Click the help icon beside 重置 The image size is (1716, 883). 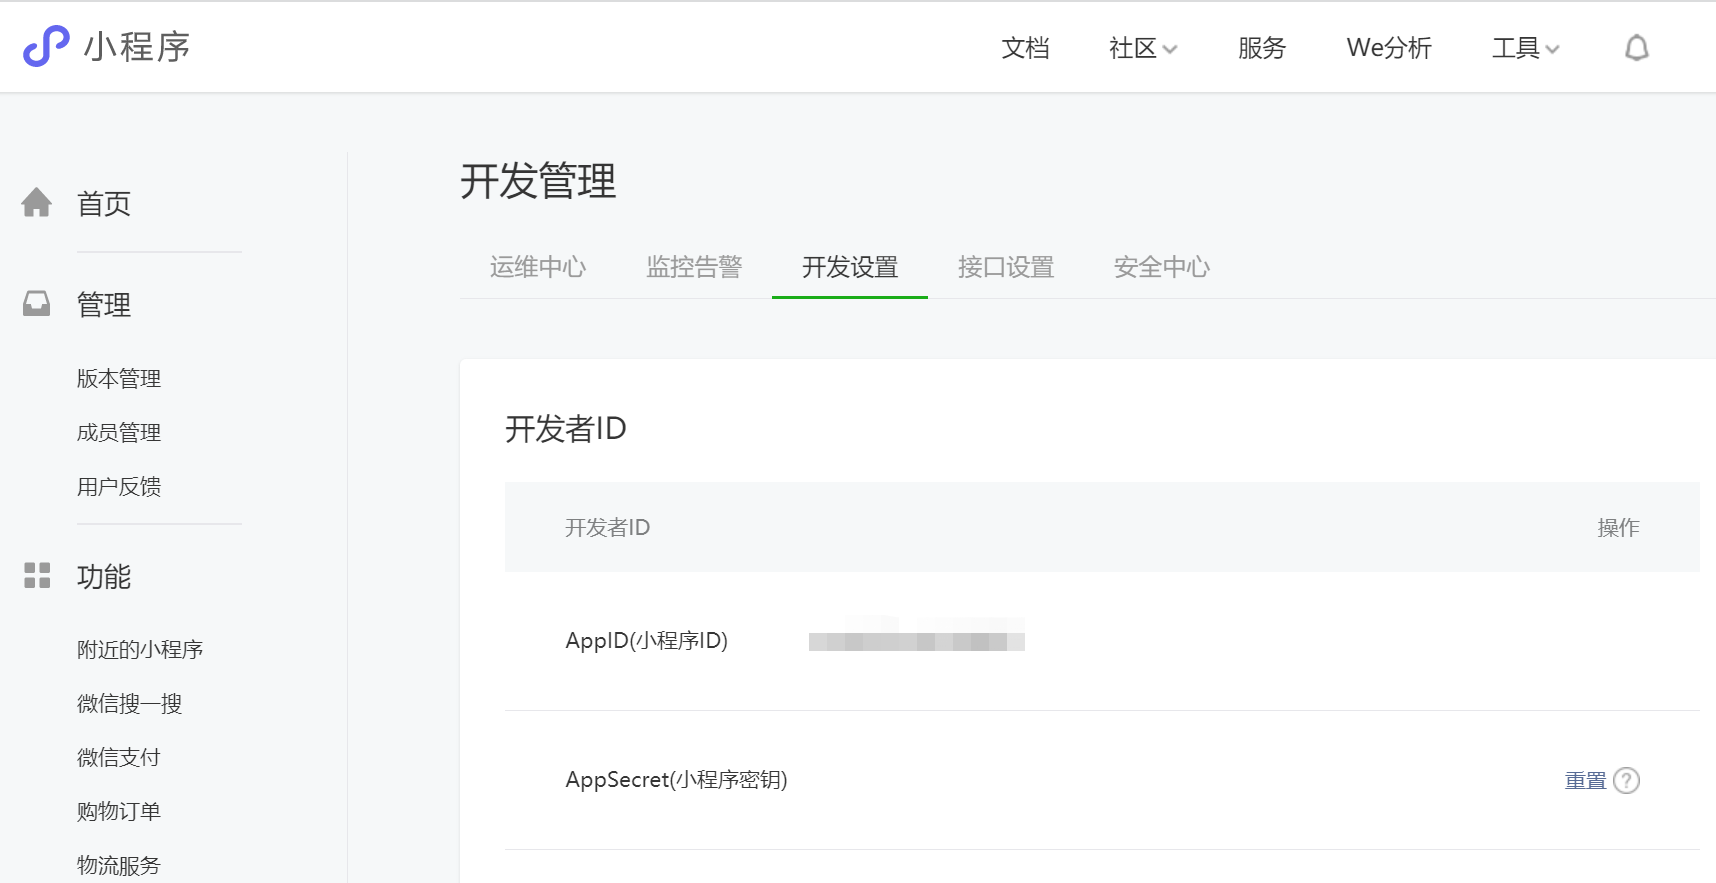(1627, 780)
